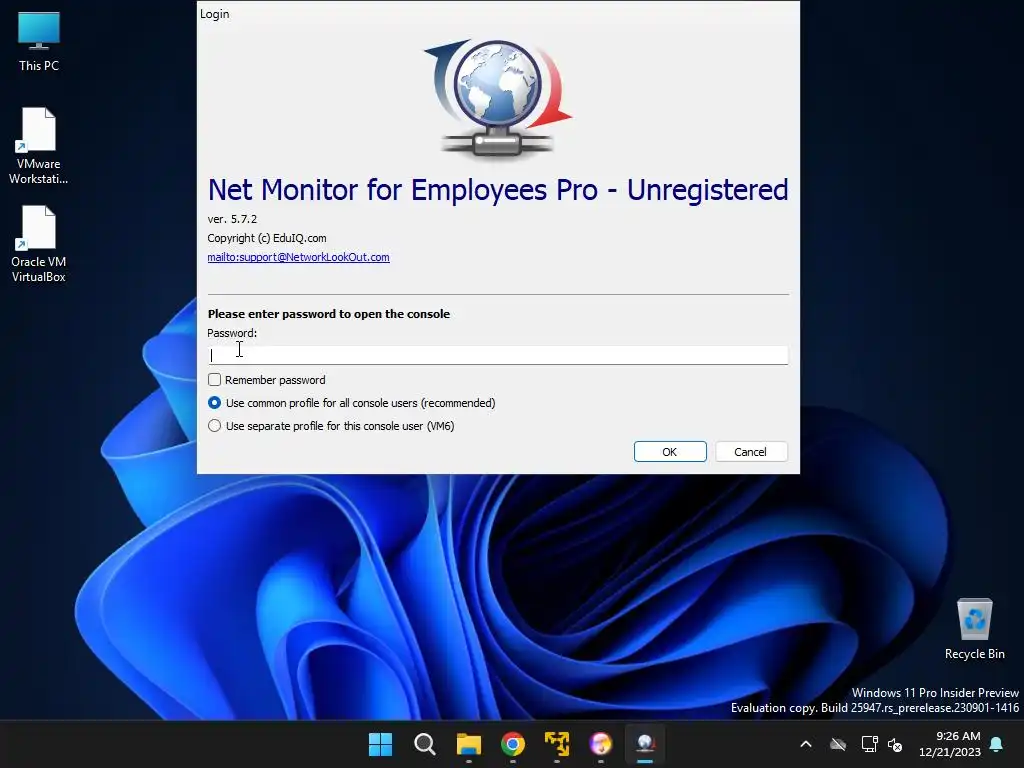Click the ver. 5.7.2 text
Image resolution: width=1024 pixels, height=768 pixels.
(232, 219)
